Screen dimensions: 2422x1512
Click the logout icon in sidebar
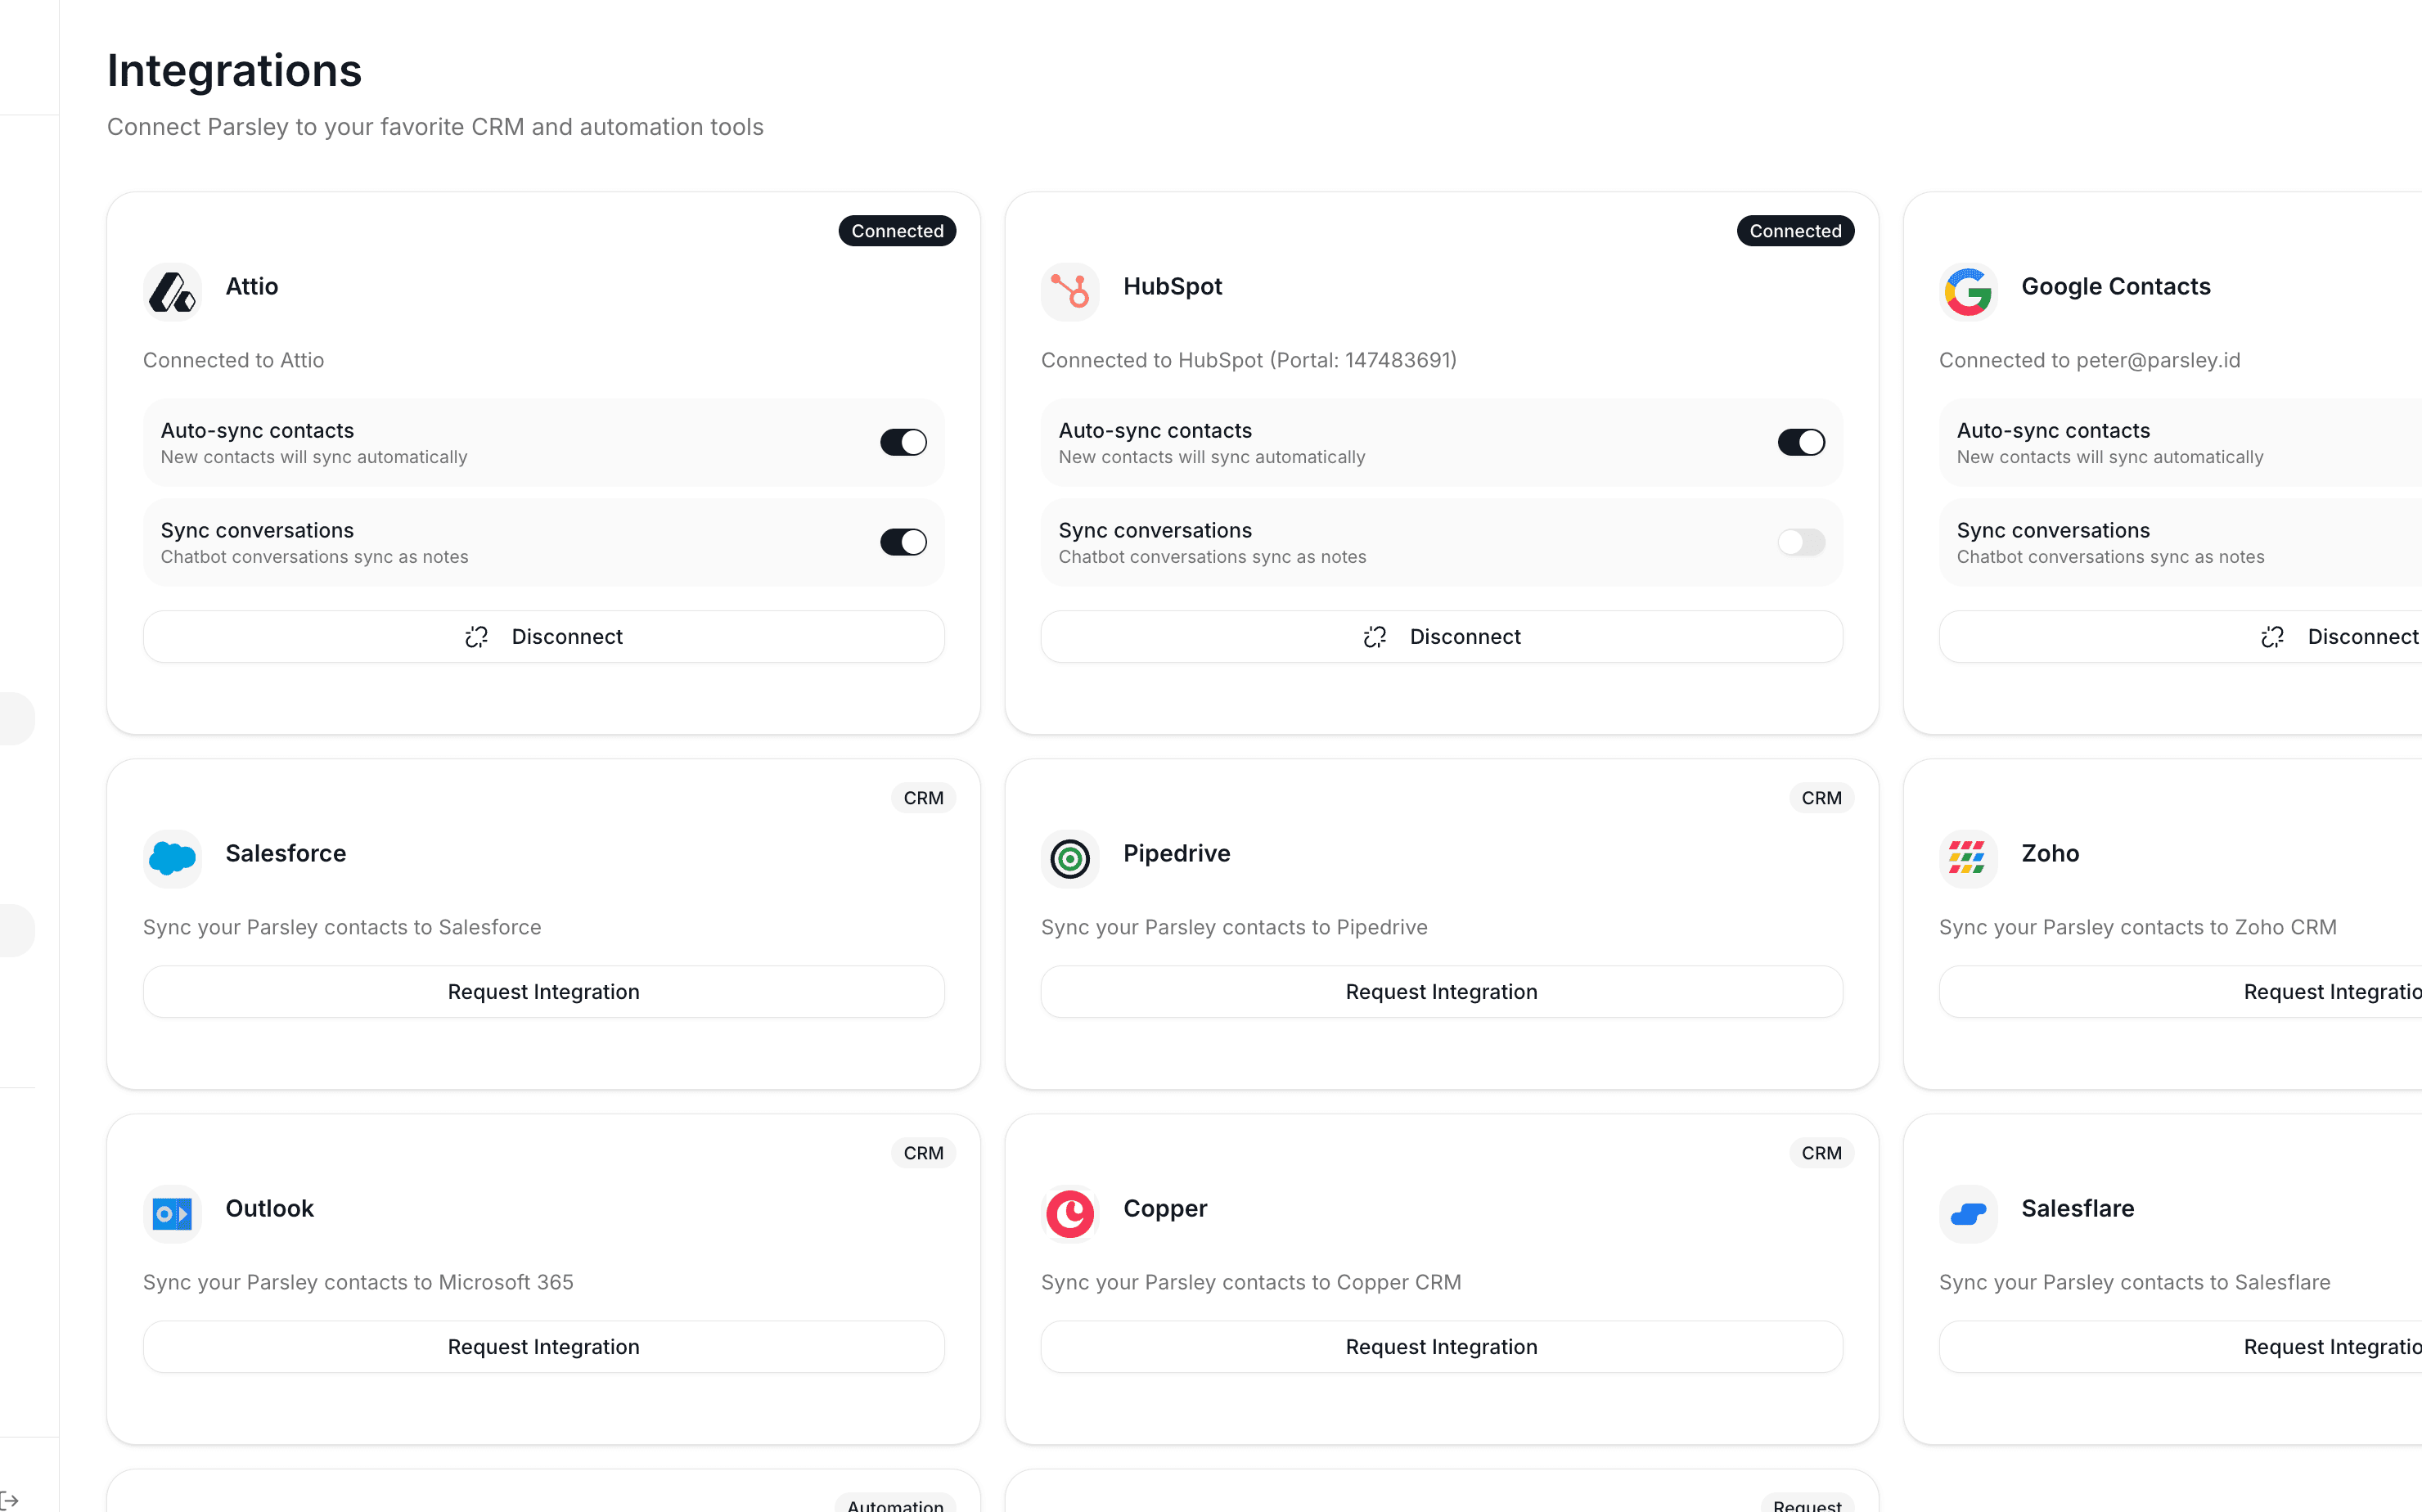(10, 1499)
